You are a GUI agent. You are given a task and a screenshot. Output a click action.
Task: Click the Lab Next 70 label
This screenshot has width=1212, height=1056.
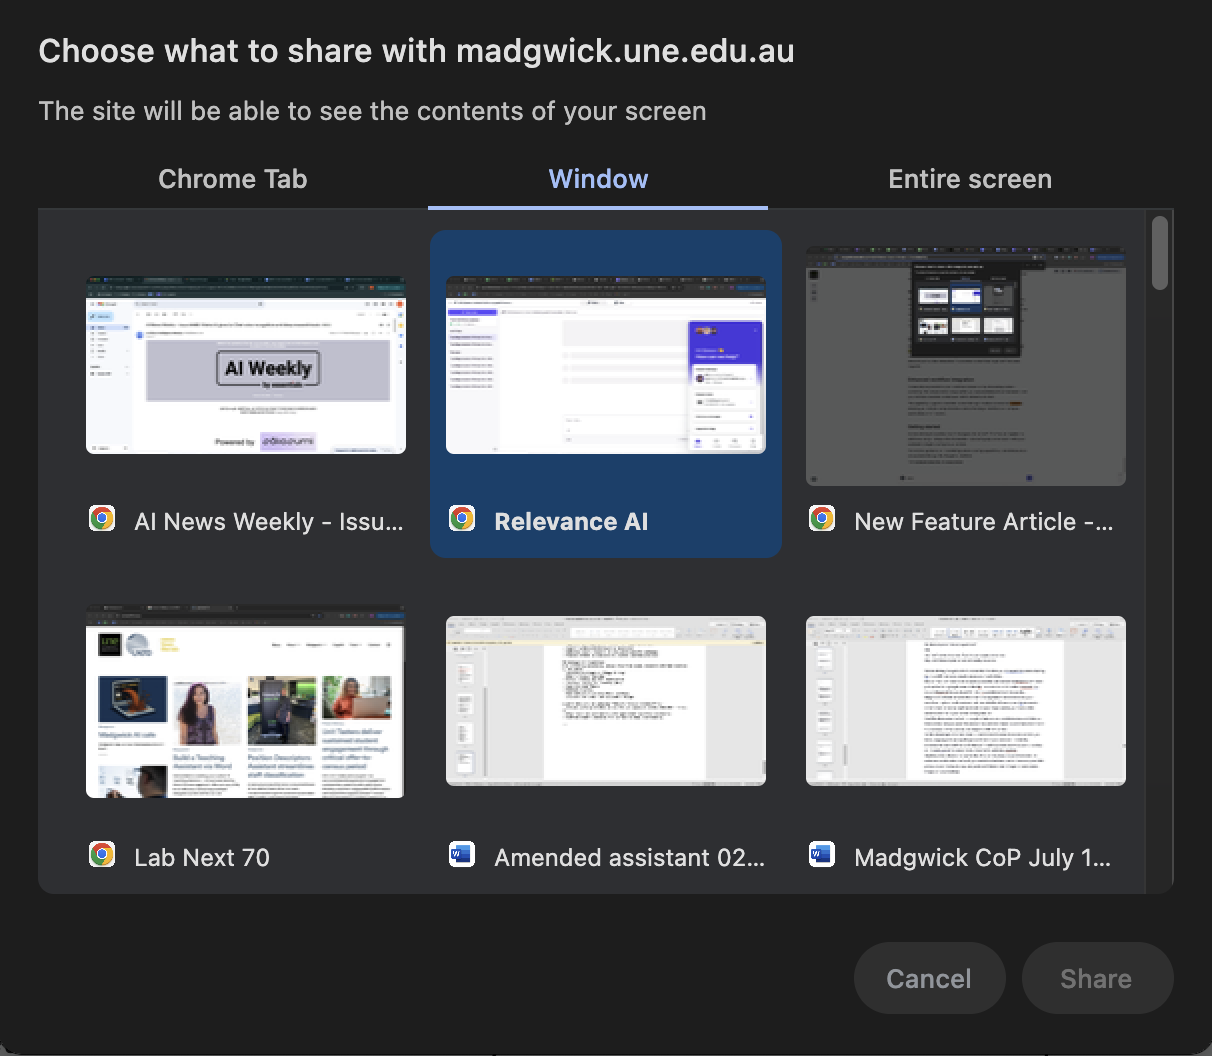202,858
